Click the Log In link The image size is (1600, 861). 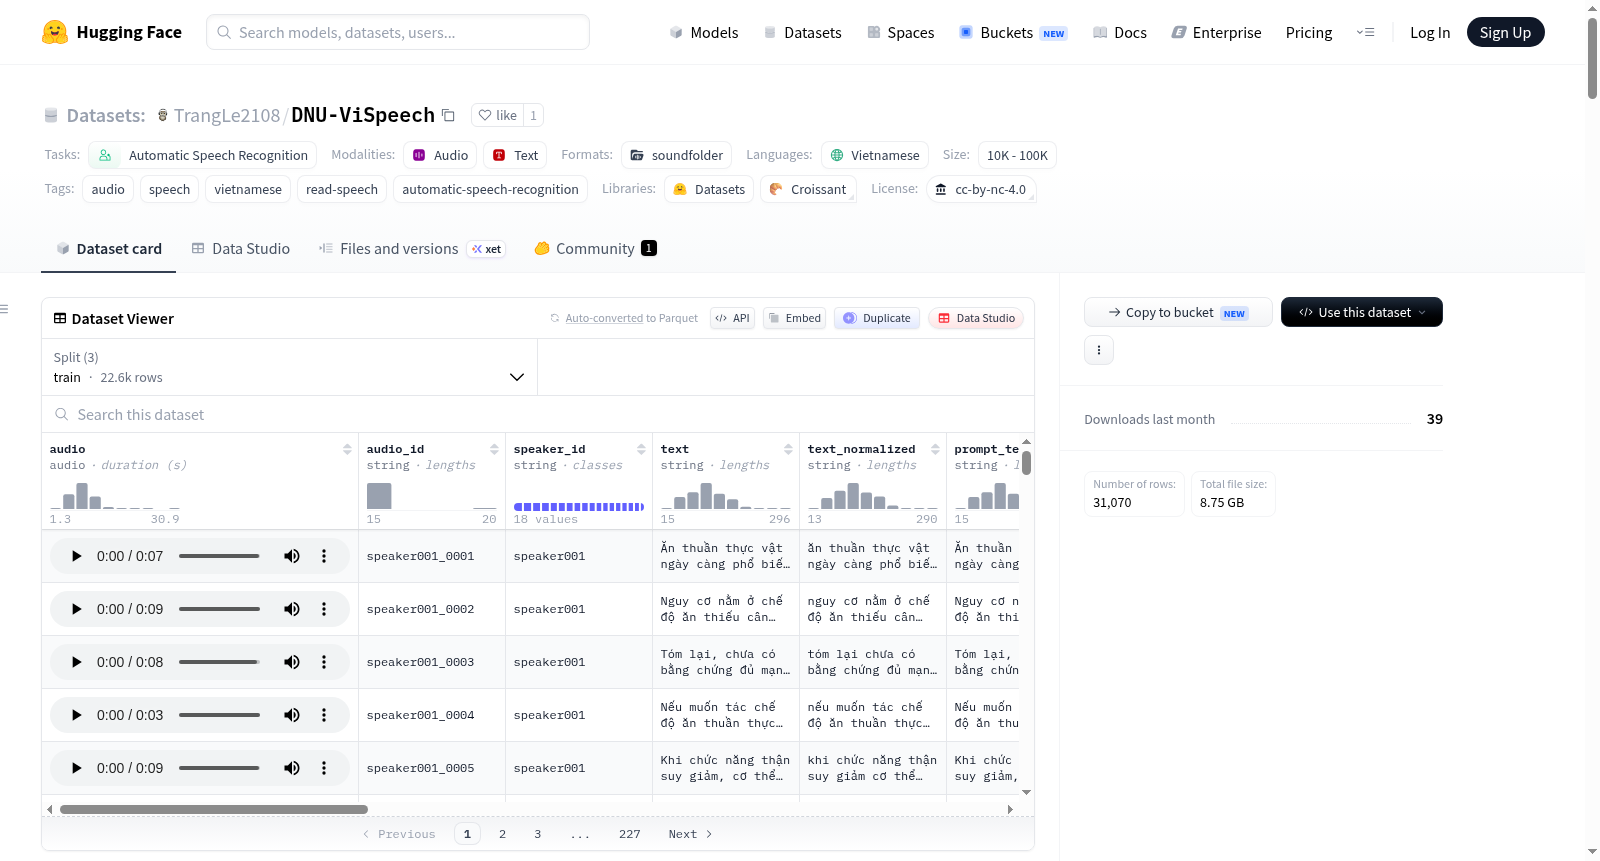coord(1430,32)
